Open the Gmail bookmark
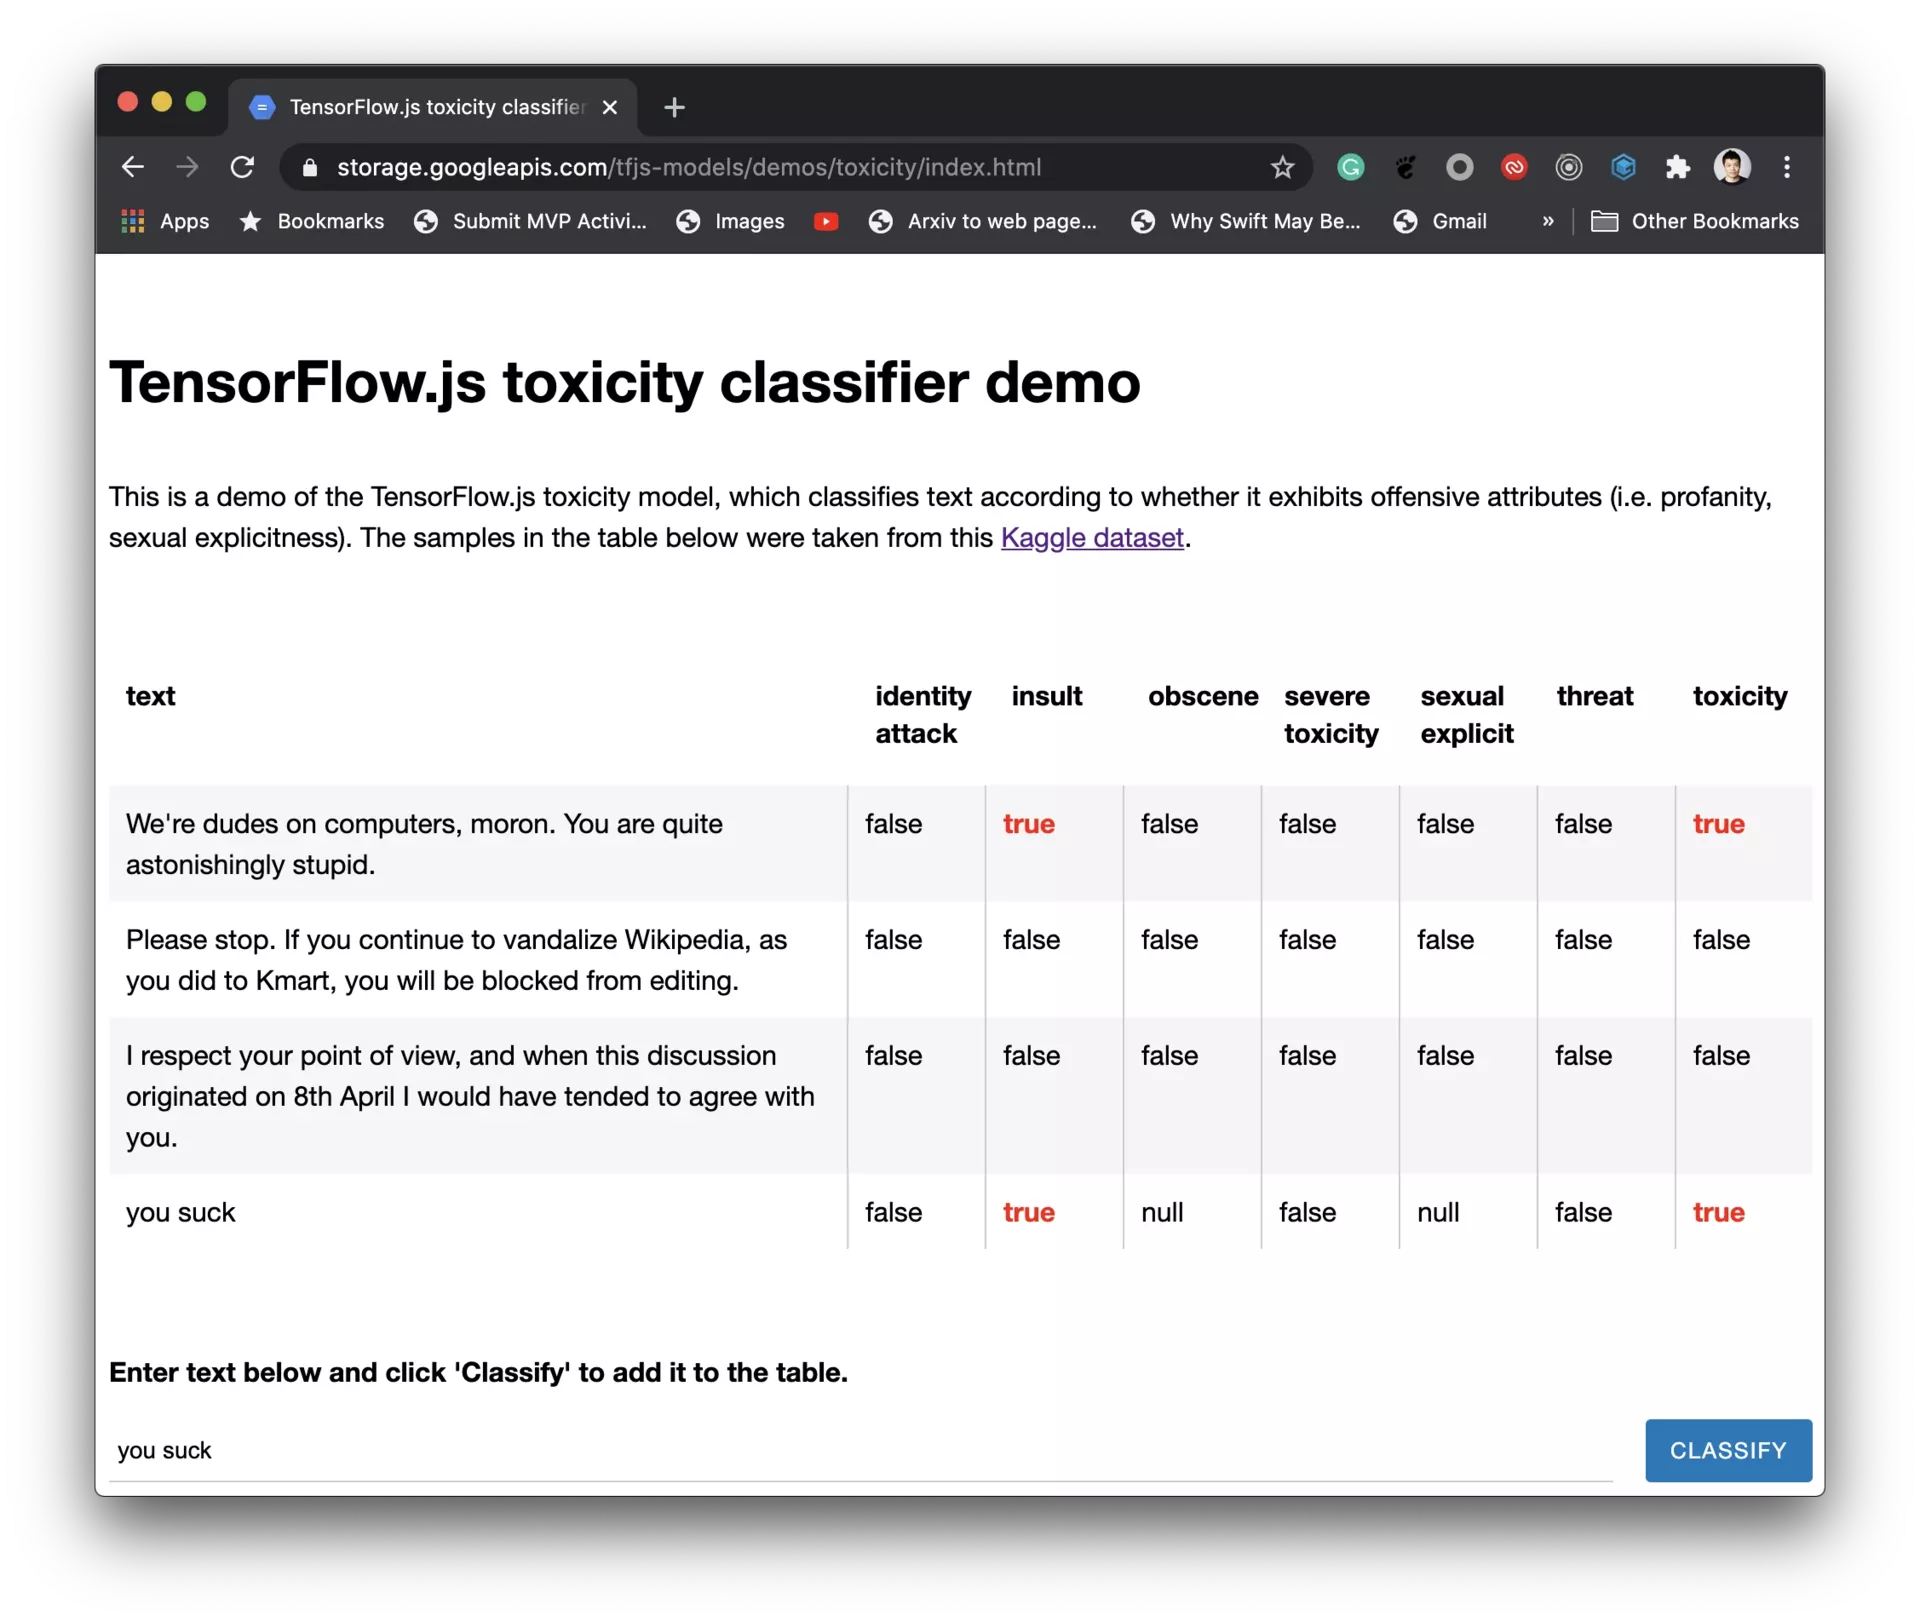Image resolution: width=1920 pixels, height=1622 pixels. pyautogui.click(x=1440, y=222)
